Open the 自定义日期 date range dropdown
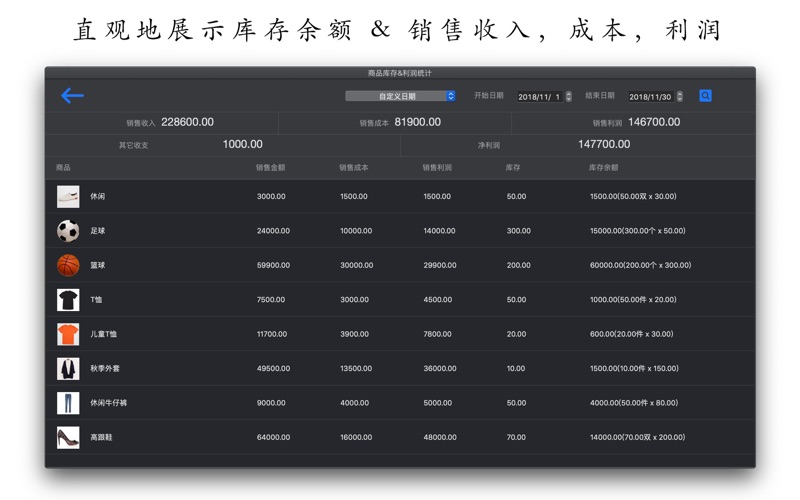 400,96
